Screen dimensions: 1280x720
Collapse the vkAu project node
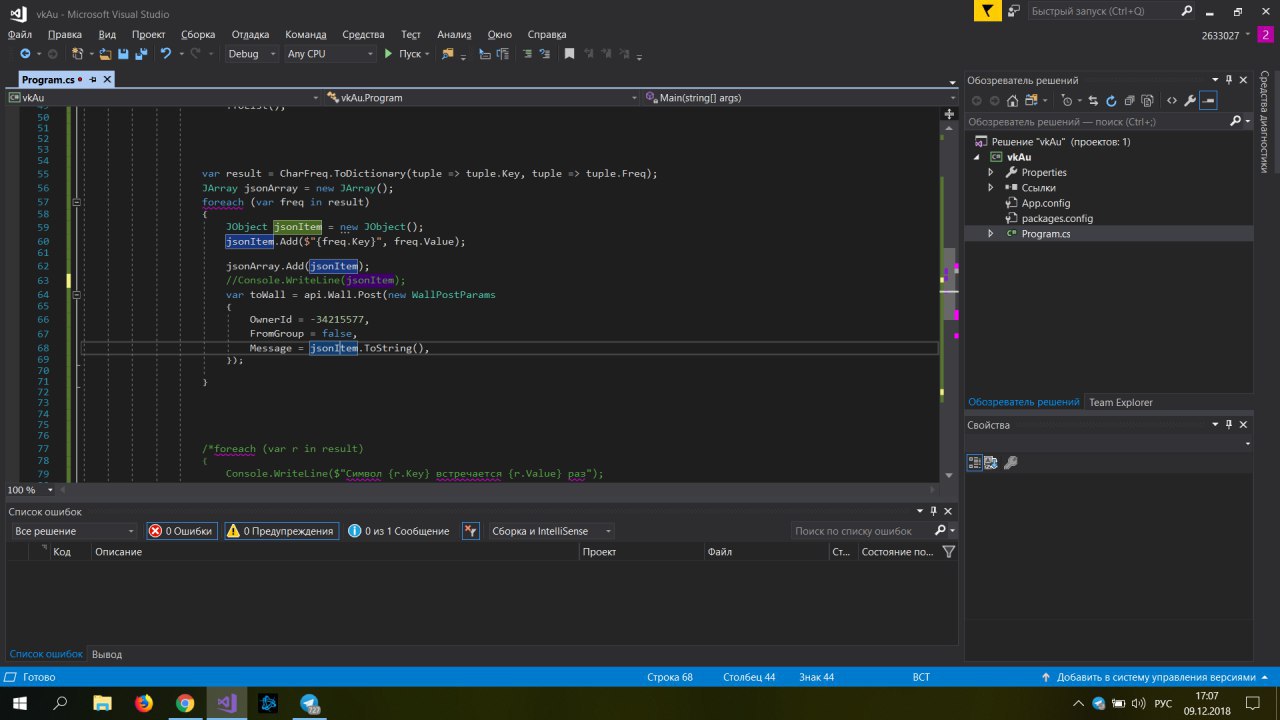pyautogui.click(x=978, y=157)
